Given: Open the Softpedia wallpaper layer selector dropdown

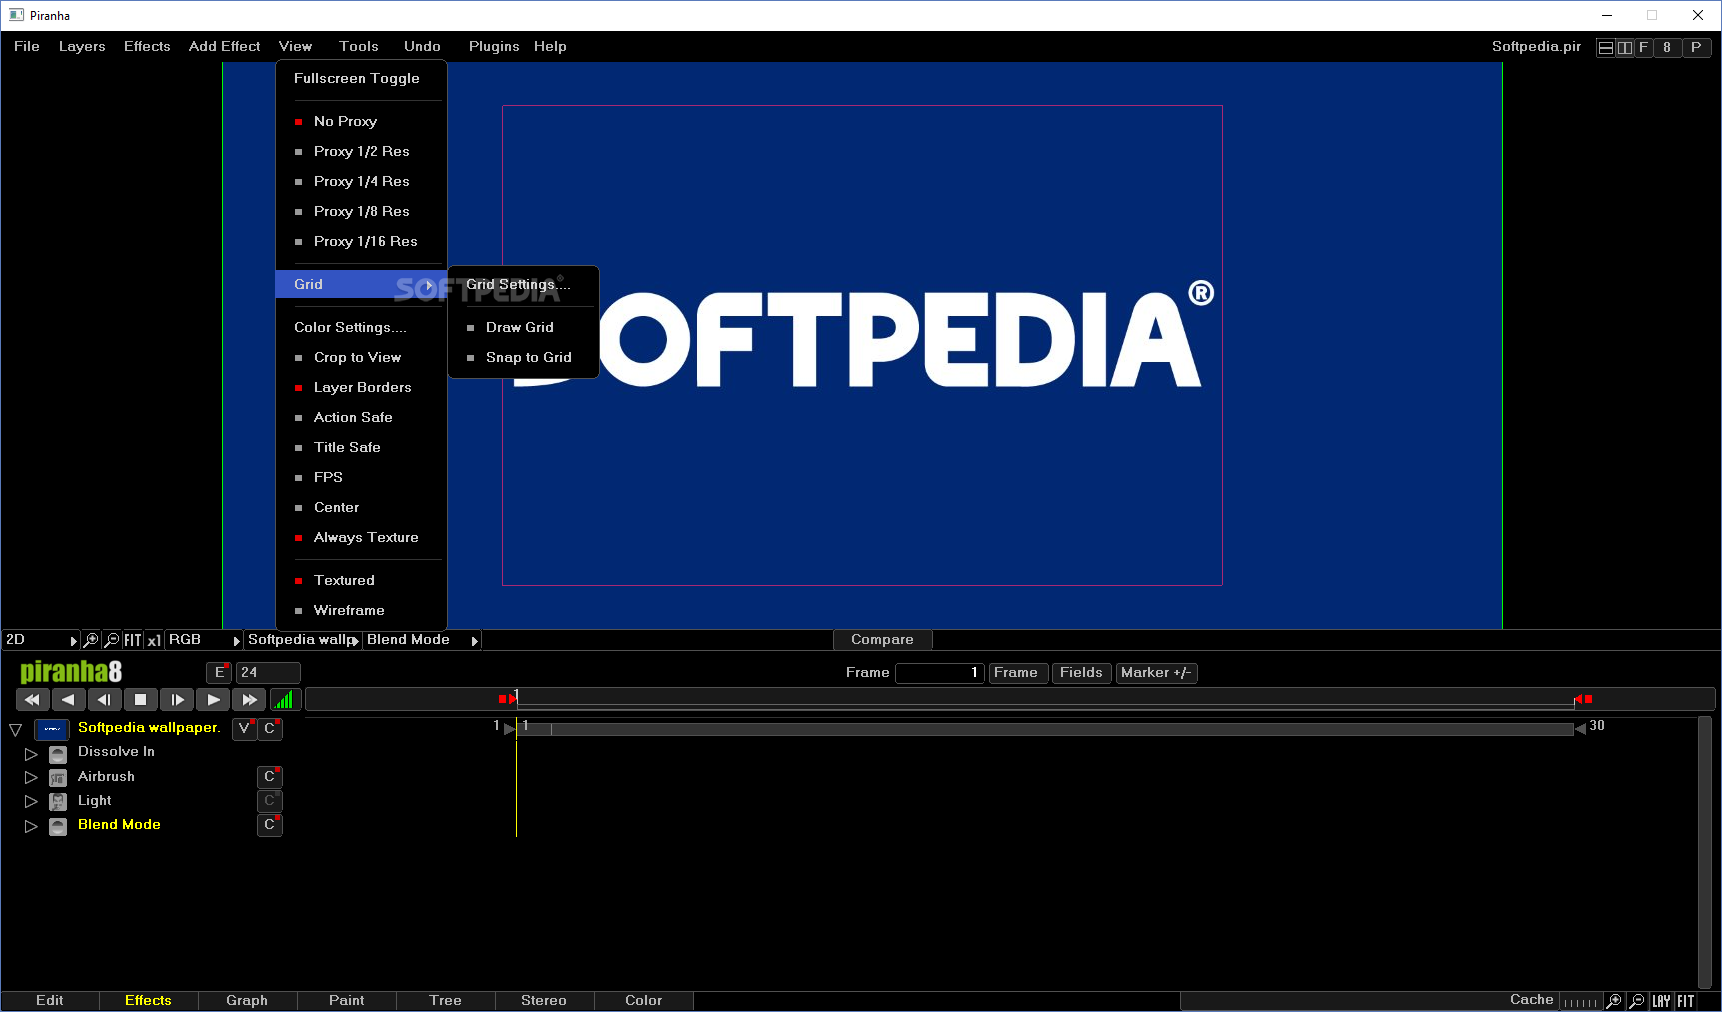Looking at the screenshot, I should [x=303, y=640].
